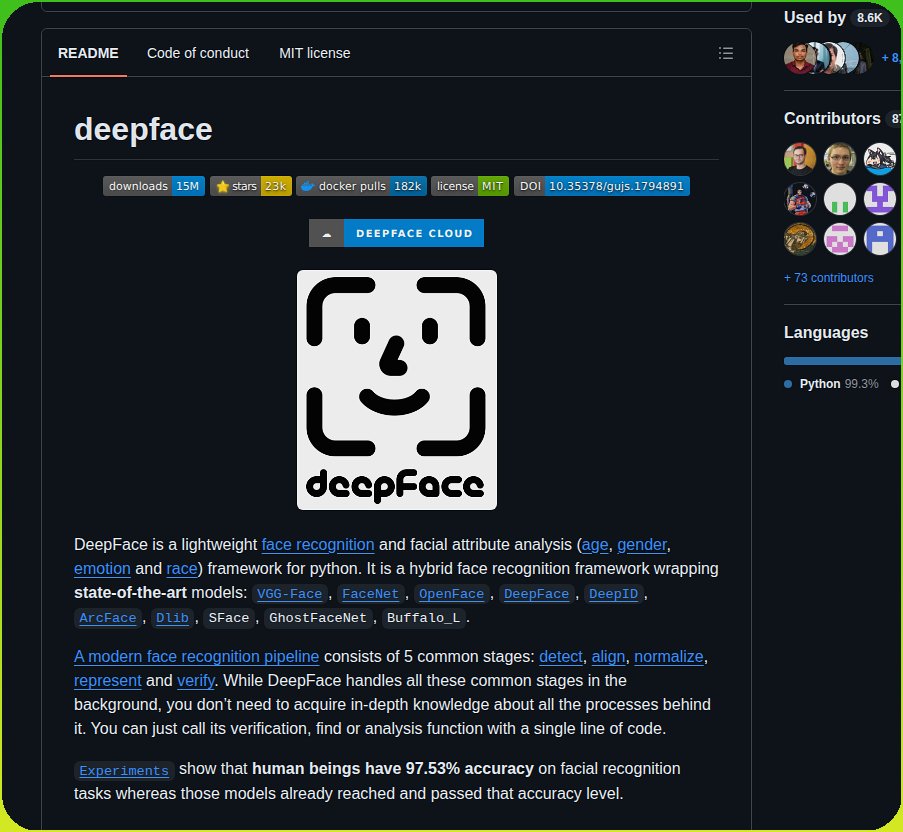The image size is (903, 832).
Task: Open the DeepFace model link
Action: point(536,594)
